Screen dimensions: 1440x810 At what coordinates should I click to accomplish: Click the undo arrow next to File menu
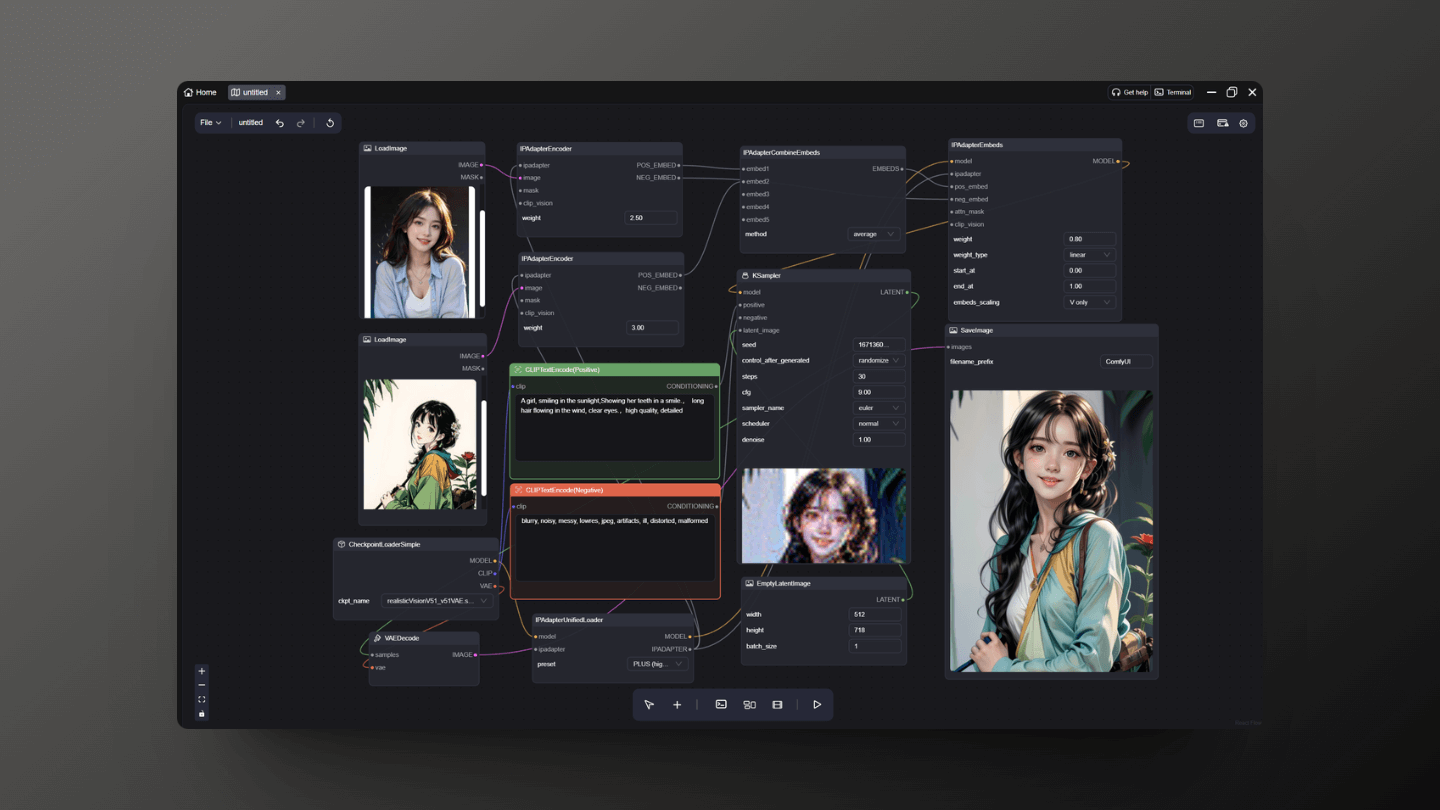tap(281, 122)
